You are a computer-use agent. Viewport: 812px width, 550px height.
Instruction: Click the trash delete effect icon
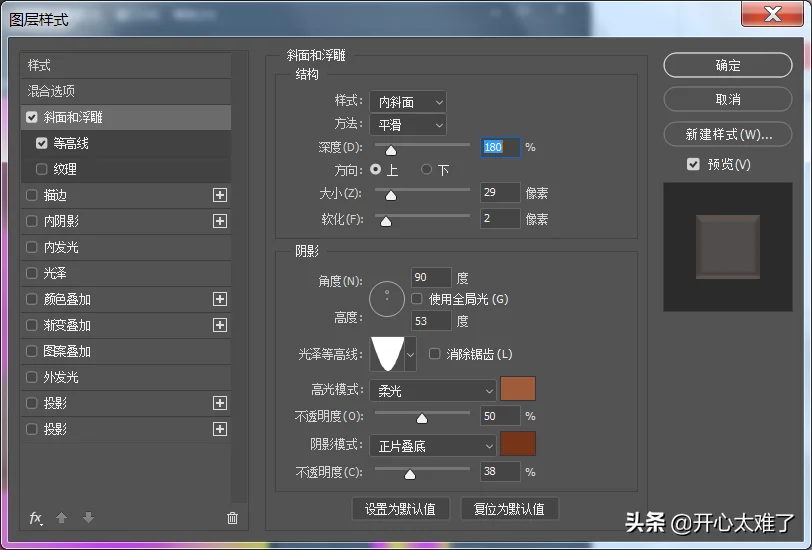(233, 518)
